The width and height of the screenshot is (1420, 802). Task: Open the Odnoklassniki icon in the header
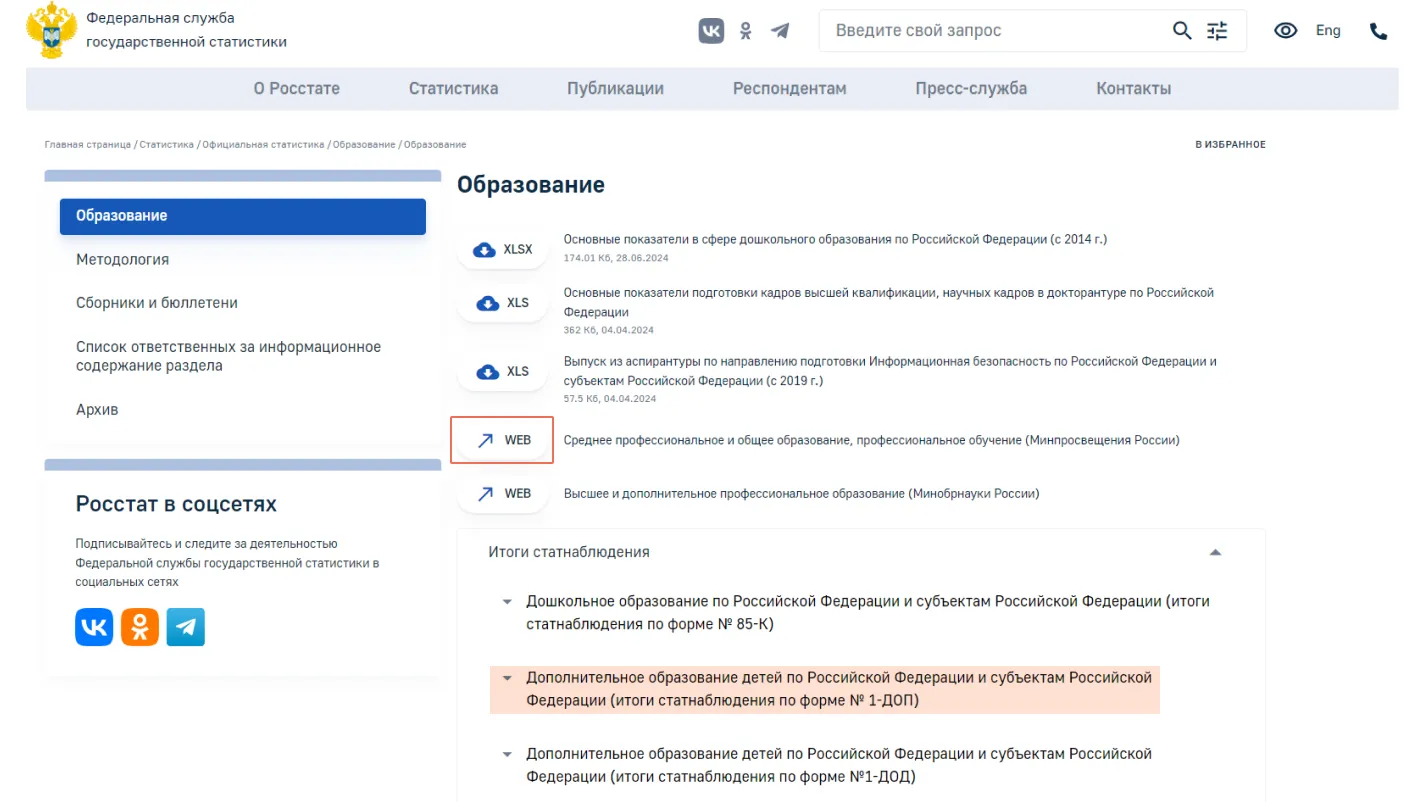[745, 31]
